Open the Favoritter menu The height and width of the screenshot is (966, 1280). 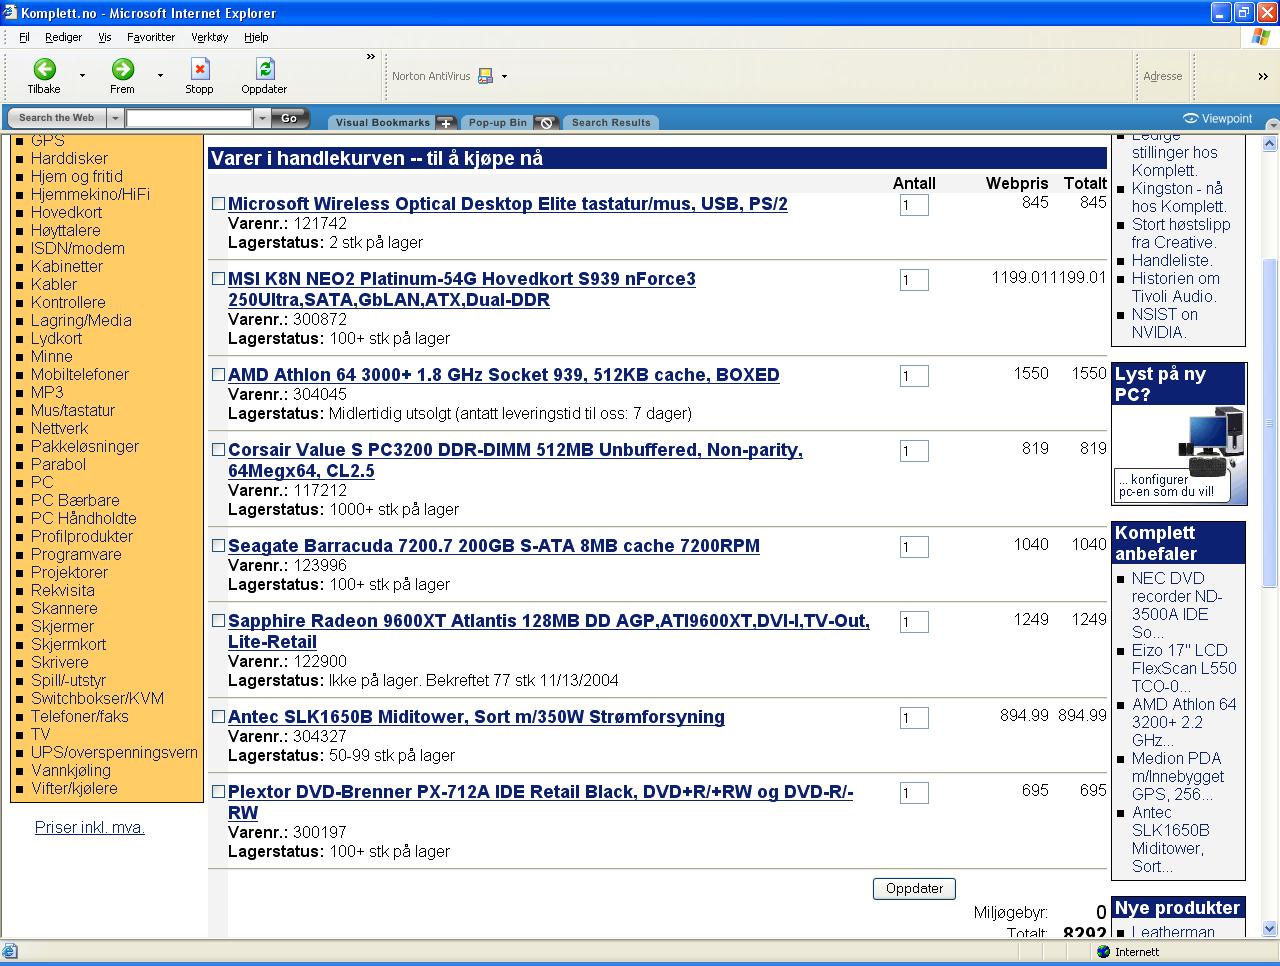(151, 37)
